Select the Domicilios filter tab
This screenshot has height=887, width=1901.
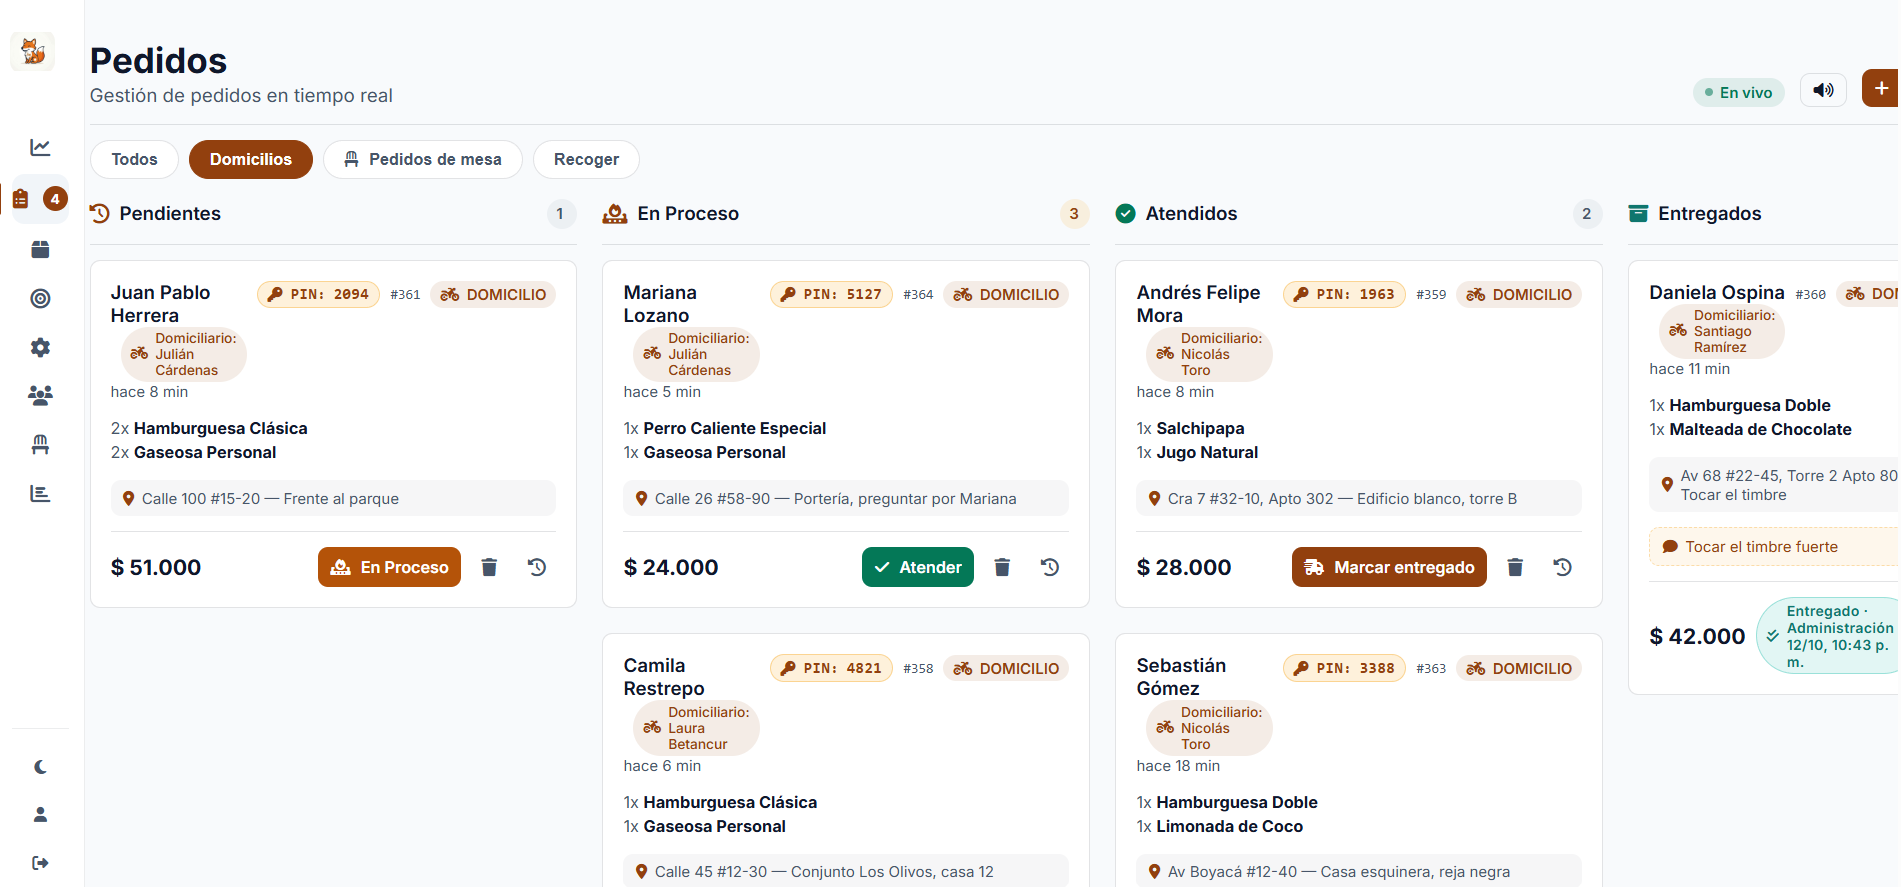coord(251,159)
